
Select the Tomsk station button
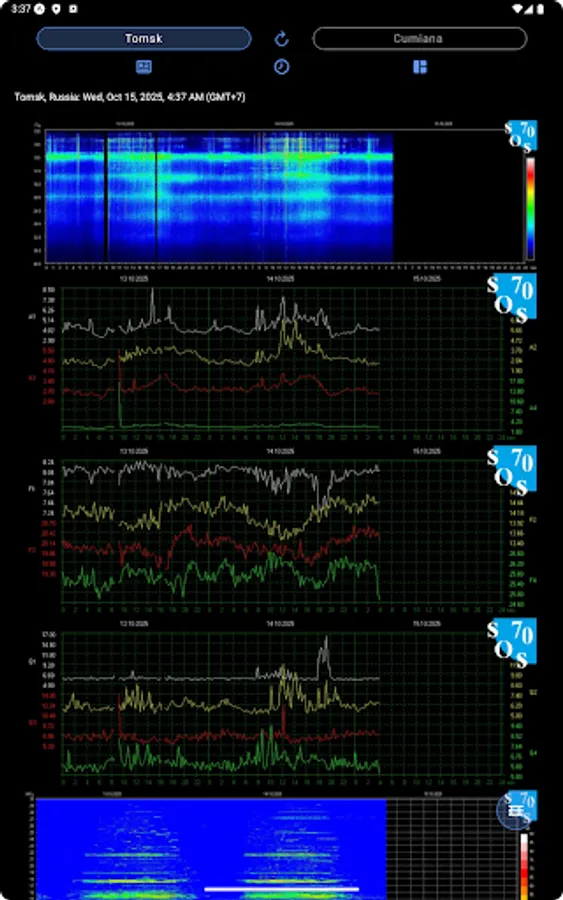click(143, 38)
